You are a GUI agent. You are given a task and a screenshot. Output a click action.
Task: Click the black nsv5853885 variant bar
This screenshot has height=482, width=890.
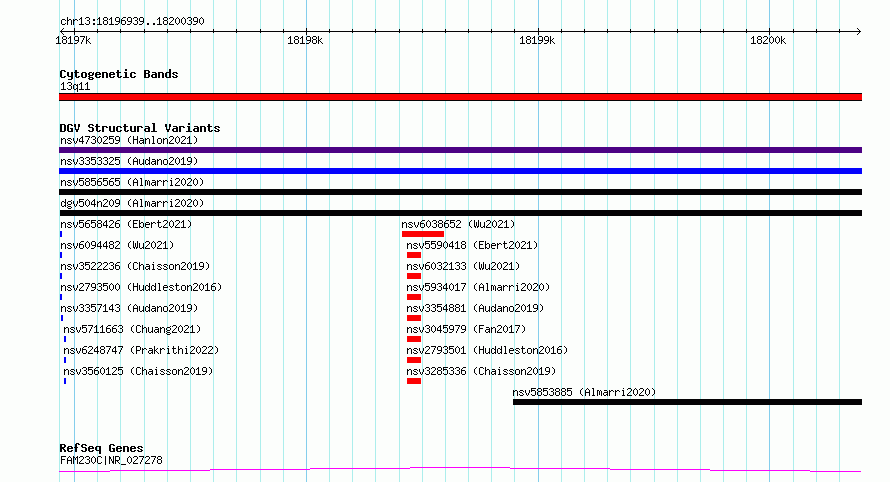click(x=687, y=402)
